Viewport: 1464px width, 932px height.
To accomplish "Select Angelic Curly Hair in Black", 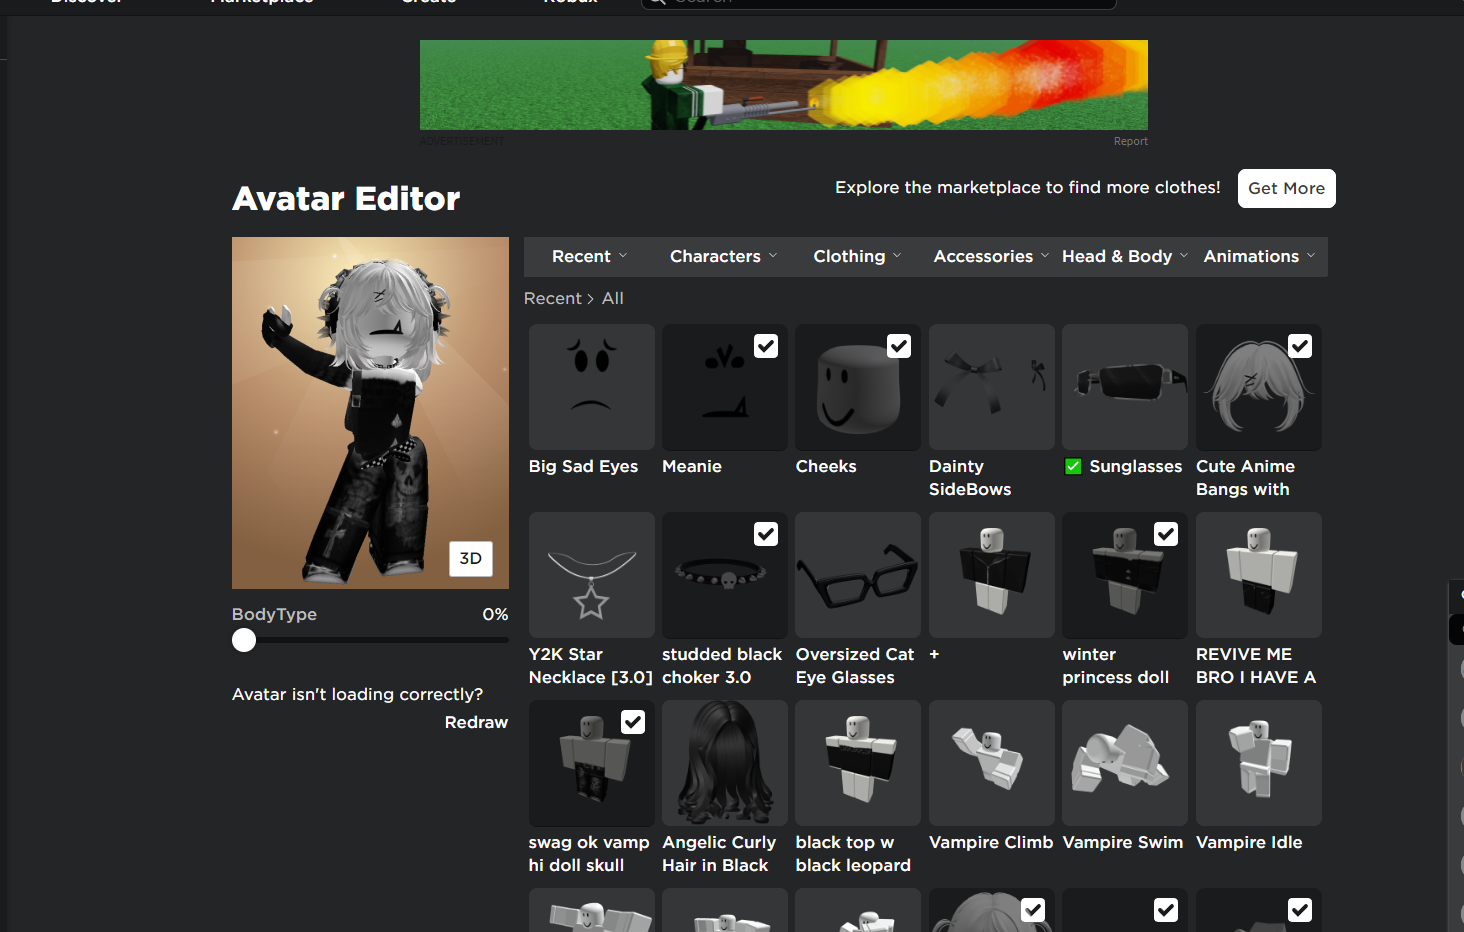I will [x=724, y=763].
